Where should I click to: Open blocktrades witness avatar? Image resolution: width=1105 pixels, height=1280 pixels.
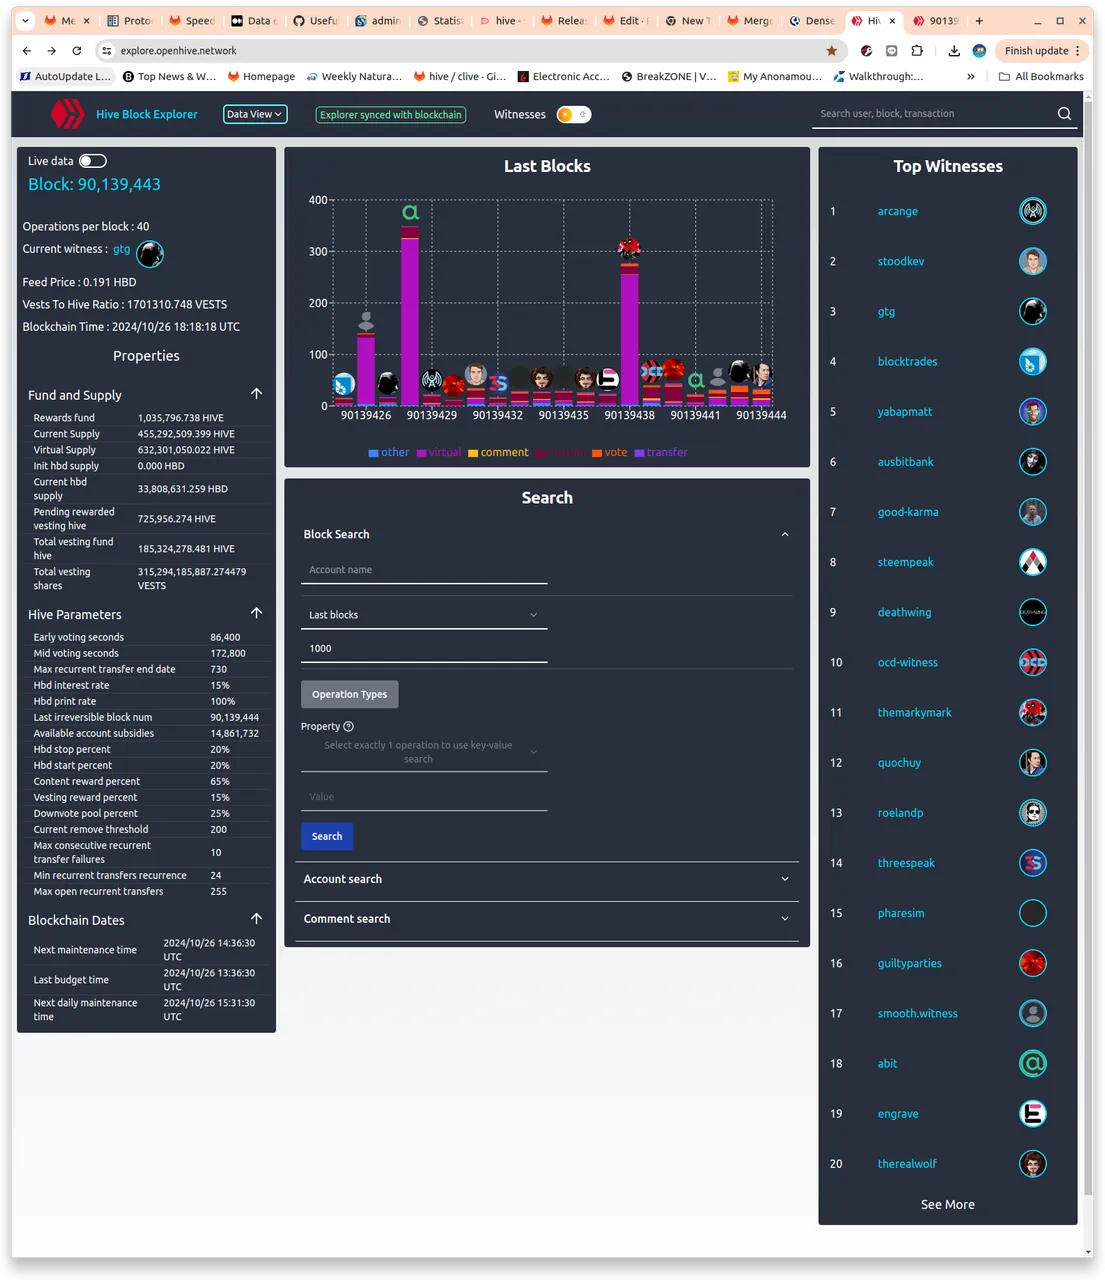click(1032, 362)
